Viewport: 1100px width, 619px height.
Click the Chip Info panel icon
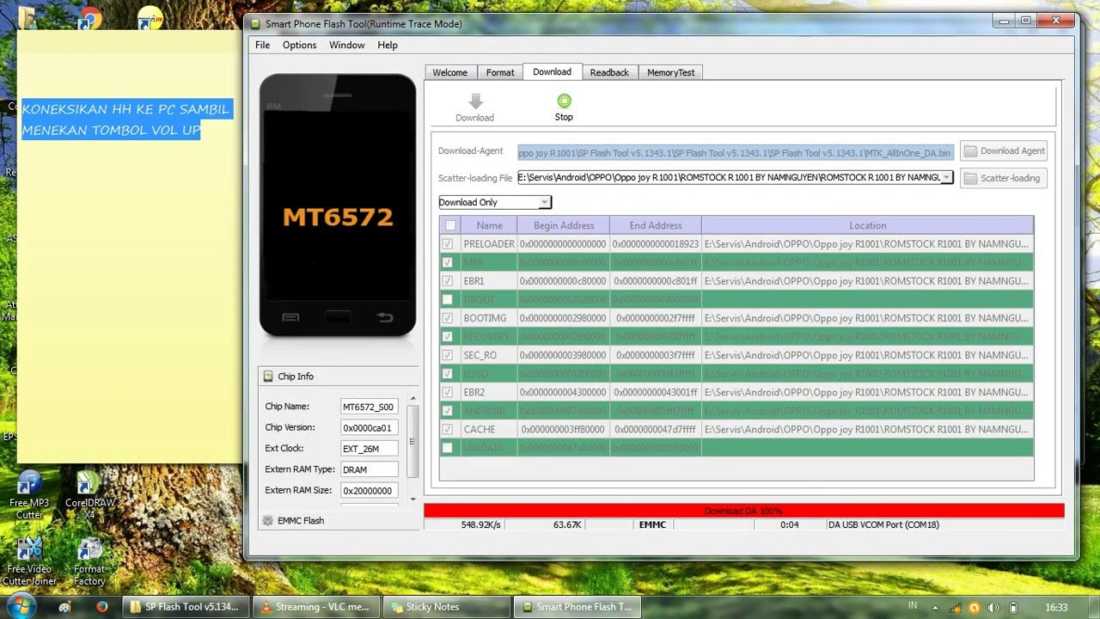click(268, 376)
